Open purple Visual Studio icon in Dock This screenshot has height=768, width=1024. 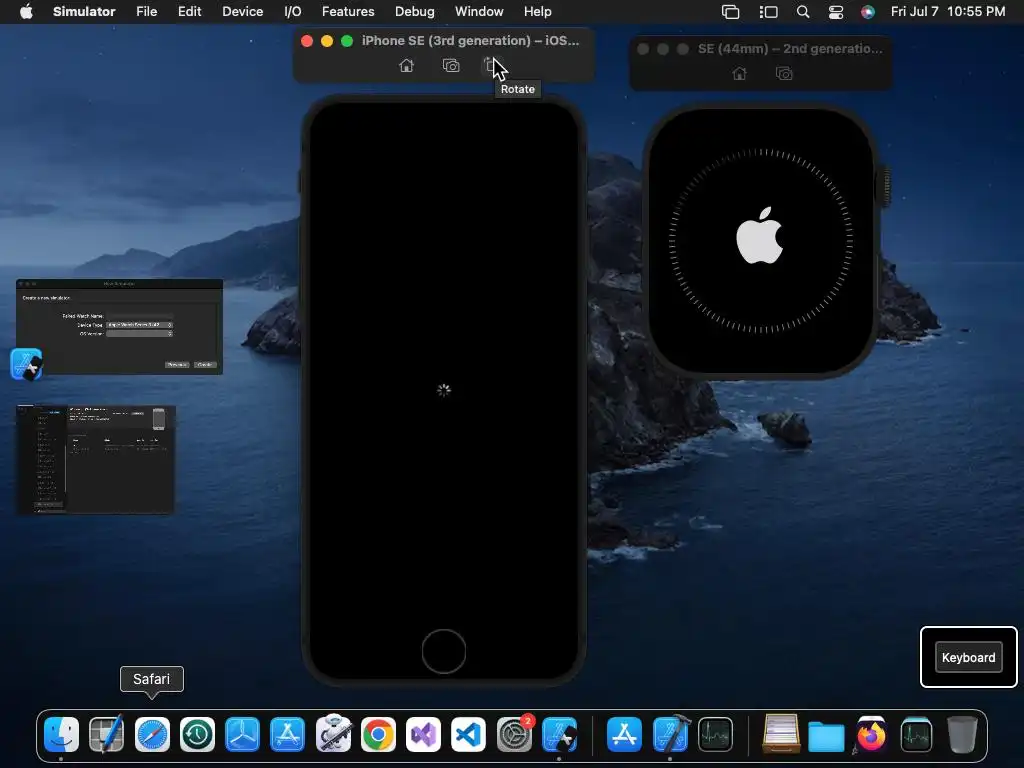[x=423, y=735]
